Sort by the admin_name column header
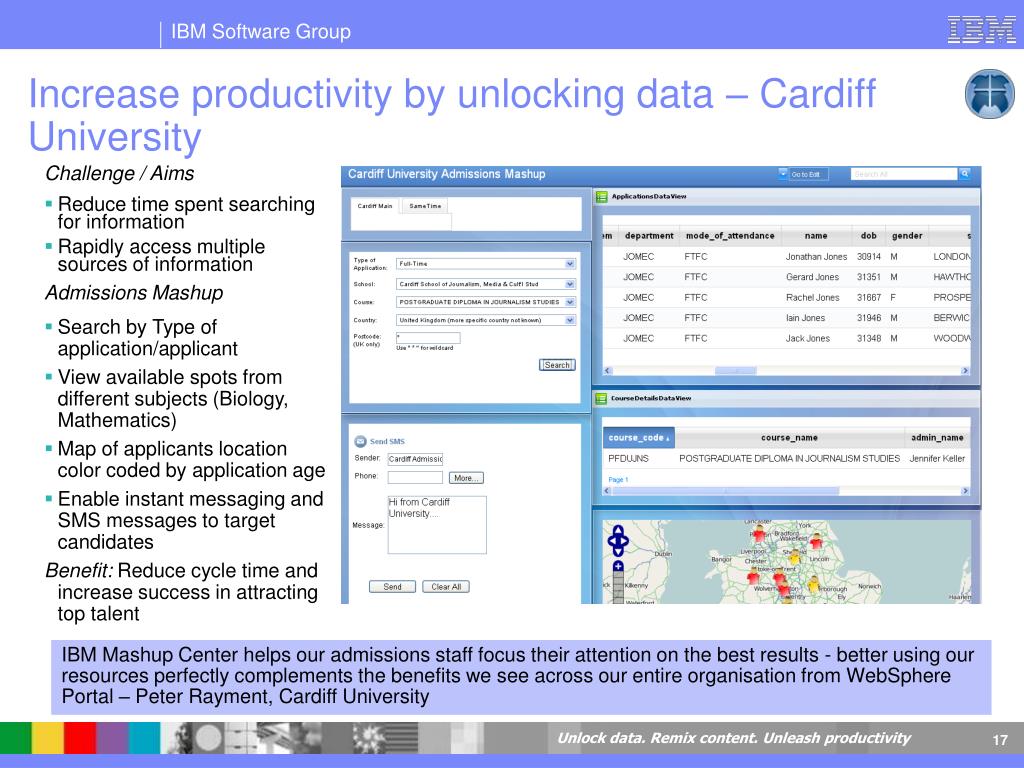The width and height of the screenshot is (1024, 768). 937,438
